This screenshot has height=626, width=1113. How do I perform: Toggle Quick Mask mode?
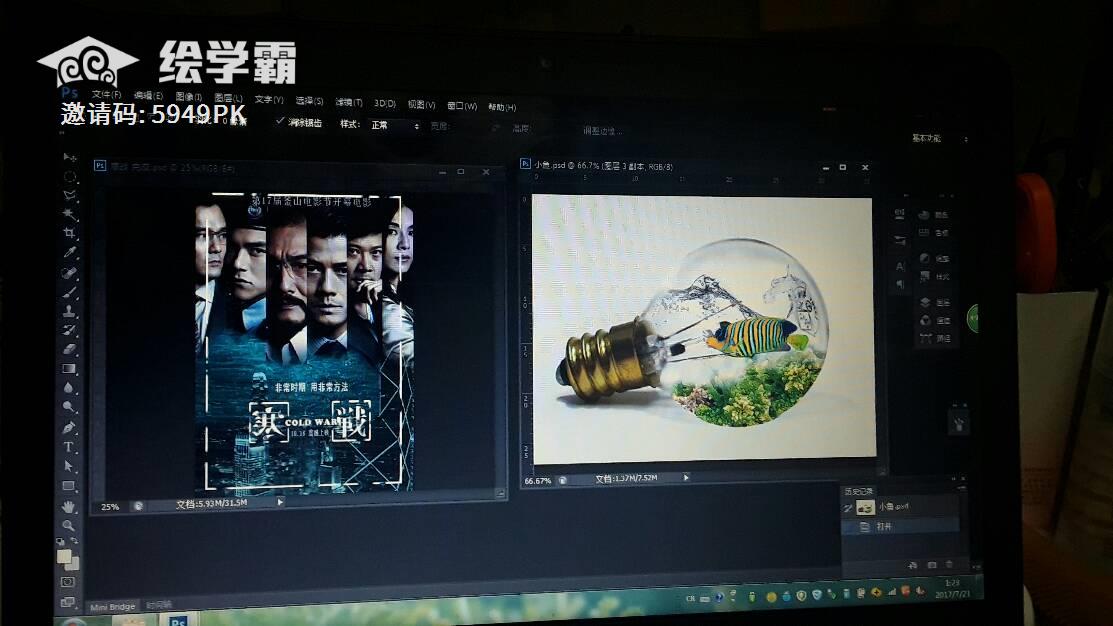(x=67, y=582)
